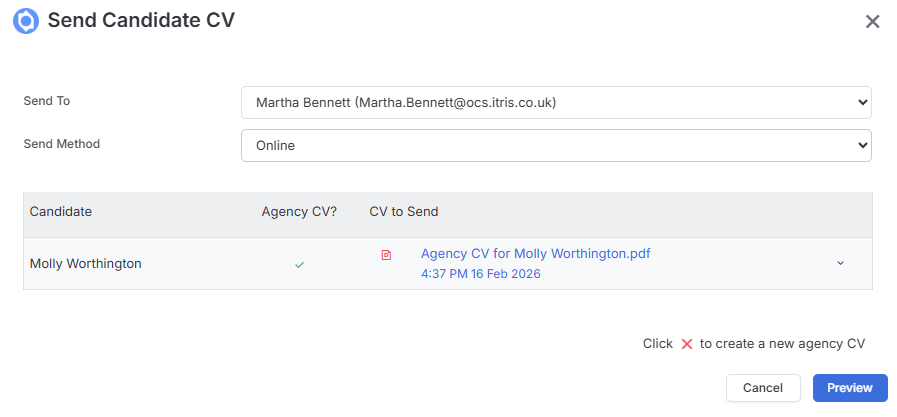Click the red X create-agency-CV icon
Screen dimensions: 897x417
click(x=687, y=344)
